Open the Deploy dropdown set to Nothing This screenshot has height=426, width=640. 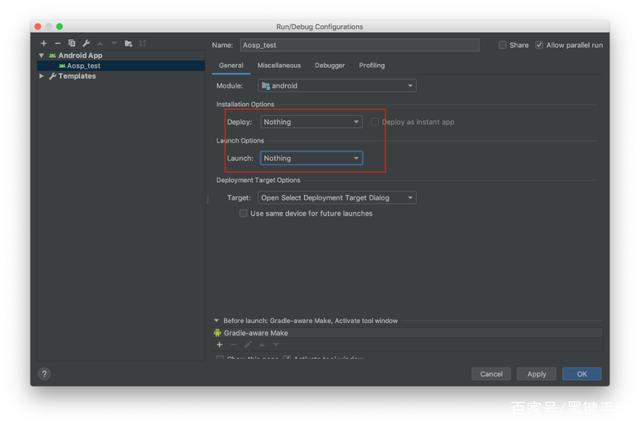[x=311, y=122]
